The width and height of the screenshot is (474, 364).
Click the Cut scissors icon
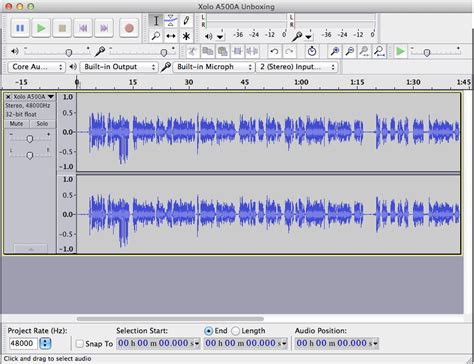192,51
